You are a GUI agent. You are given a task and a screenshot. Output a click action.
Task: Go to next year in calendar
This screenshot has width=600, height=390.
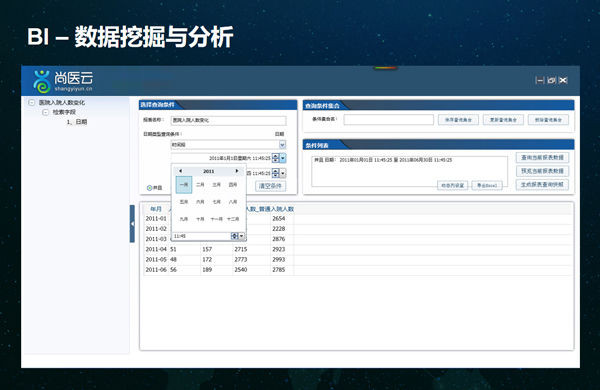pos(237,171)
